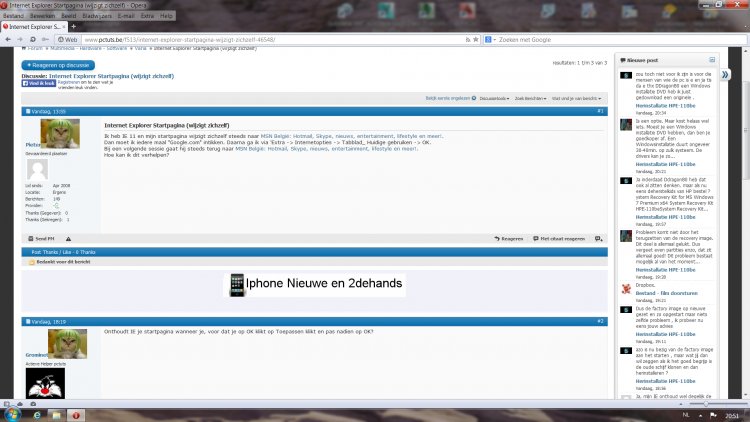Open post permalink #1
Viewport: 750px width, 422px height.
600,111
